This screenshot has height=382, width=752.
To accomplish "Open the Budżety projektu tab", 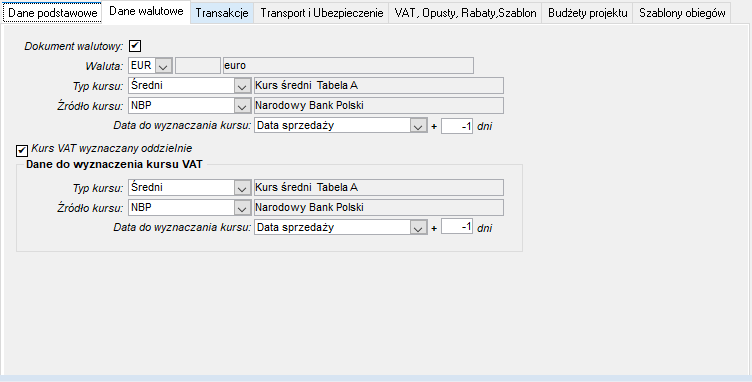I will [588, 13].
